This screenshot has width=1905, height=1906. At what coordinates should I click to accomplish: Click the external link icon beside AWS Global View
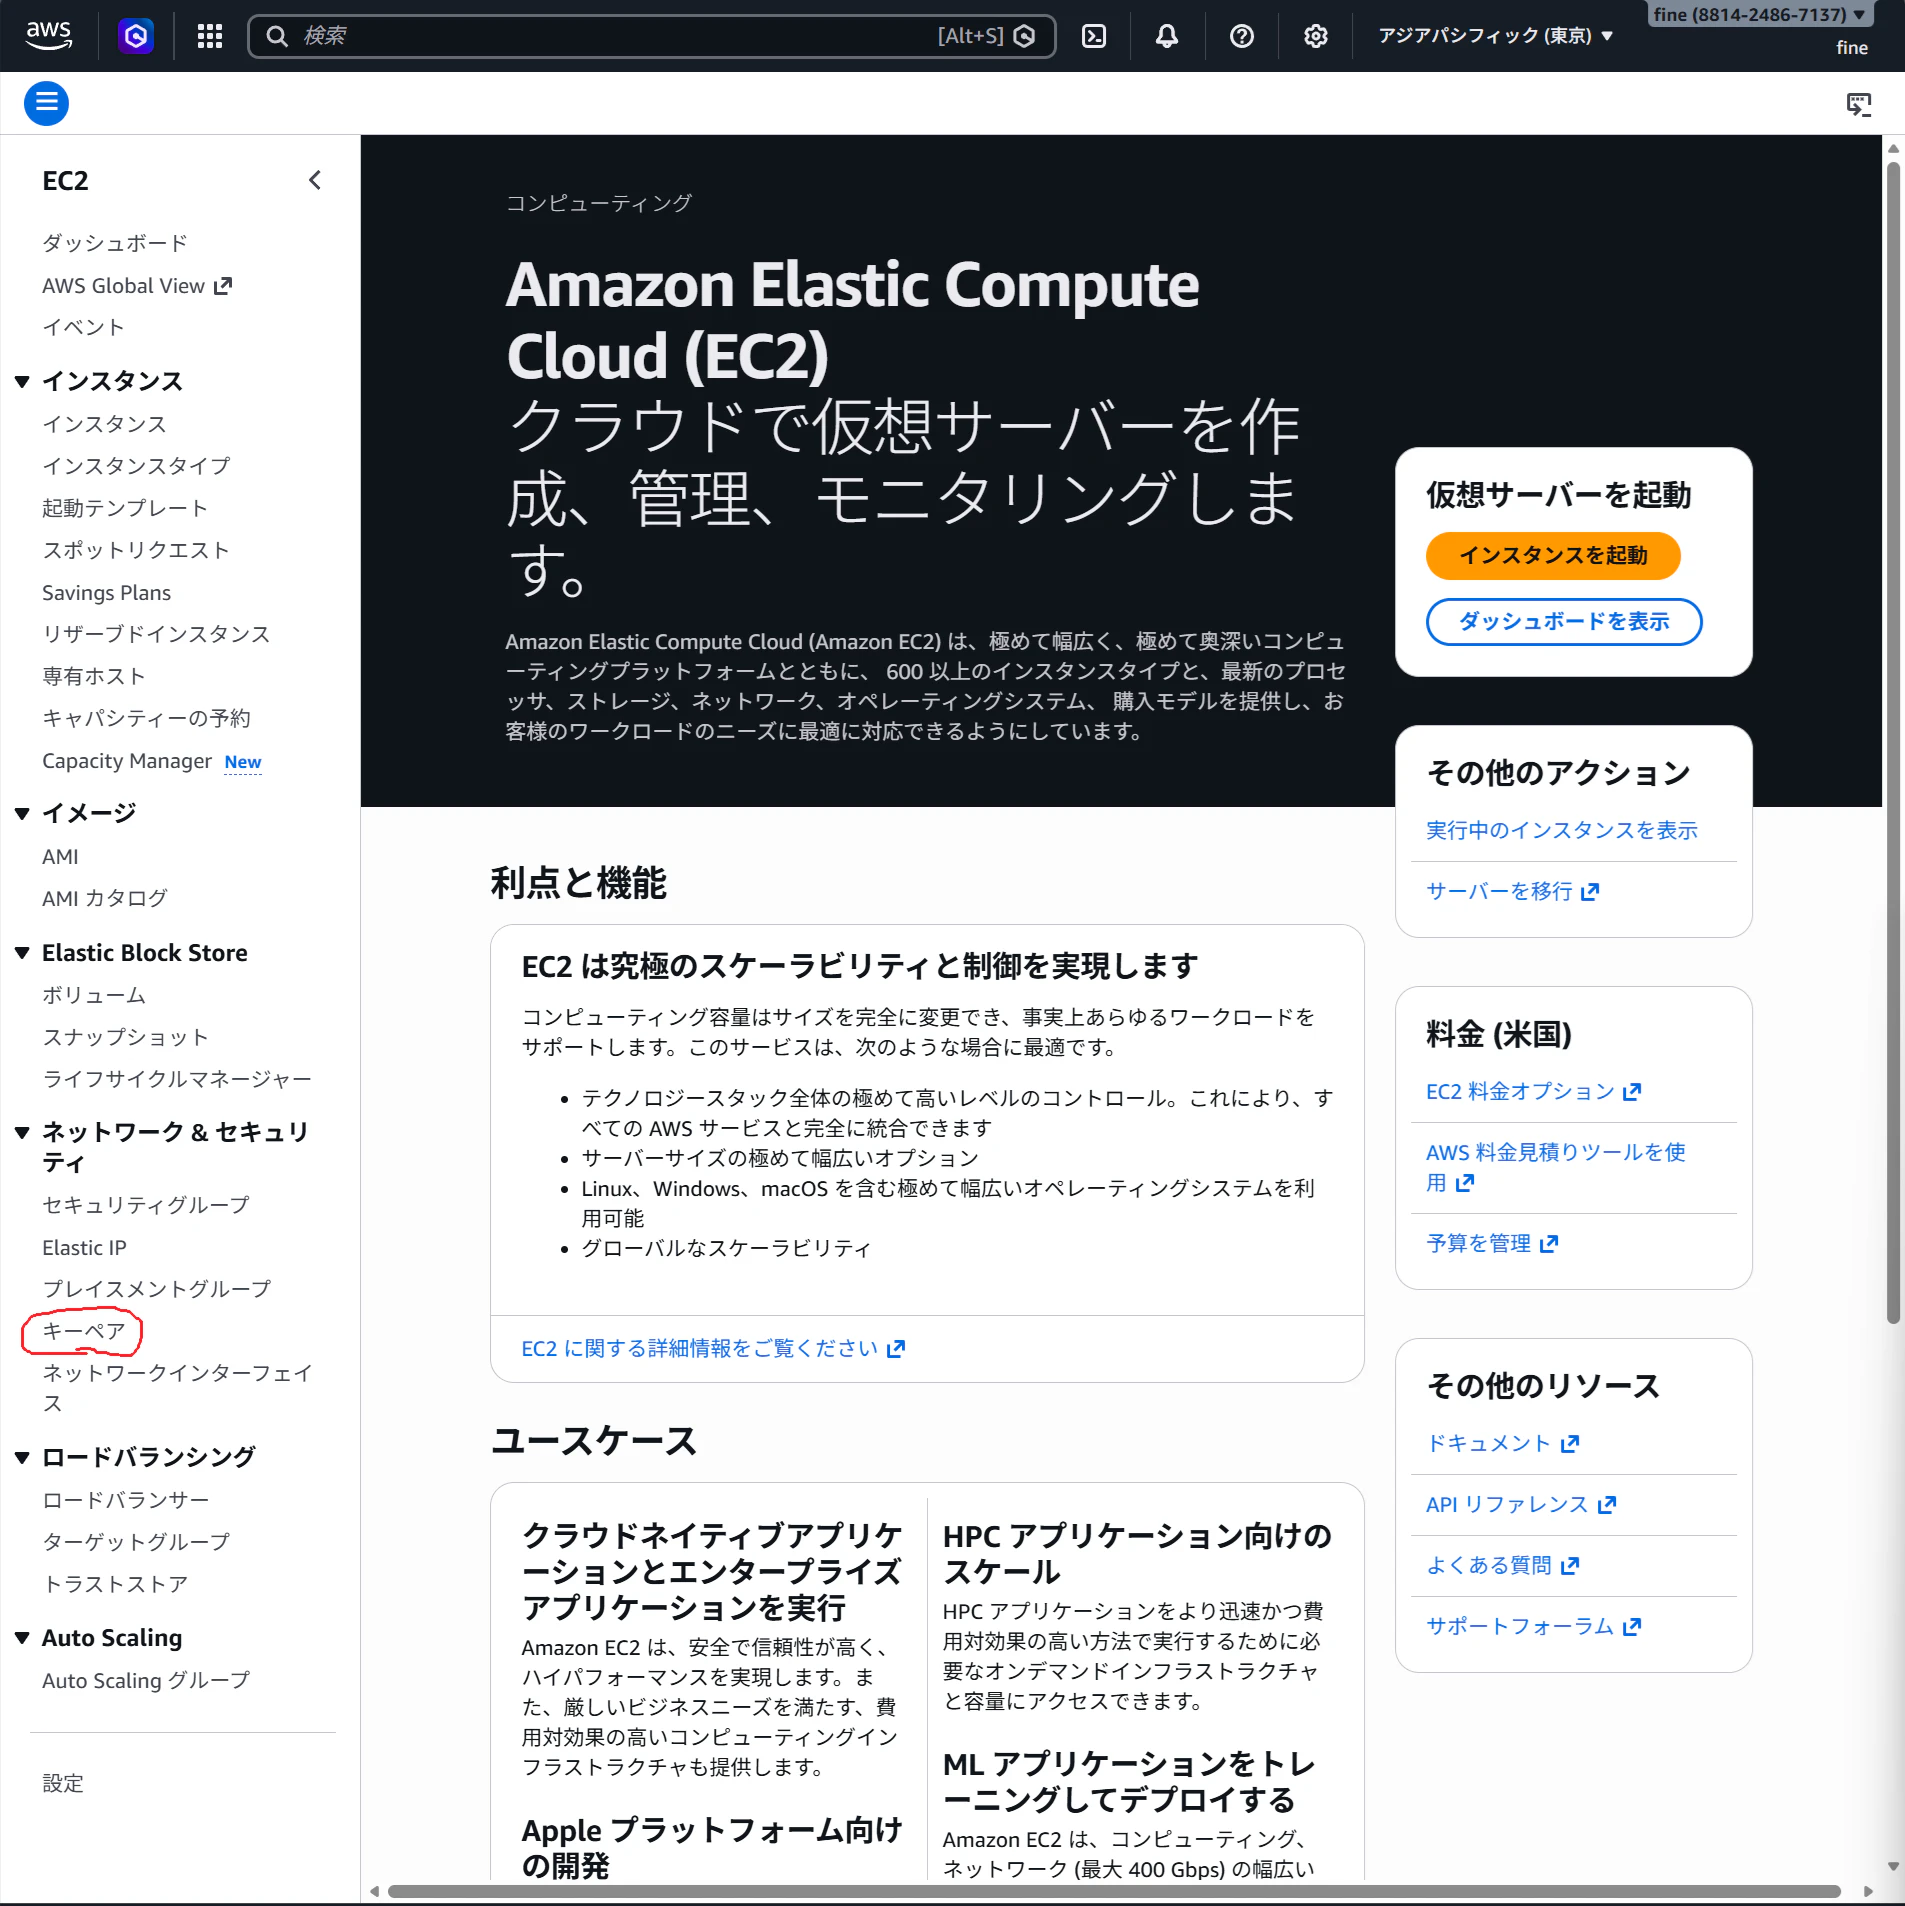(224, 286)
